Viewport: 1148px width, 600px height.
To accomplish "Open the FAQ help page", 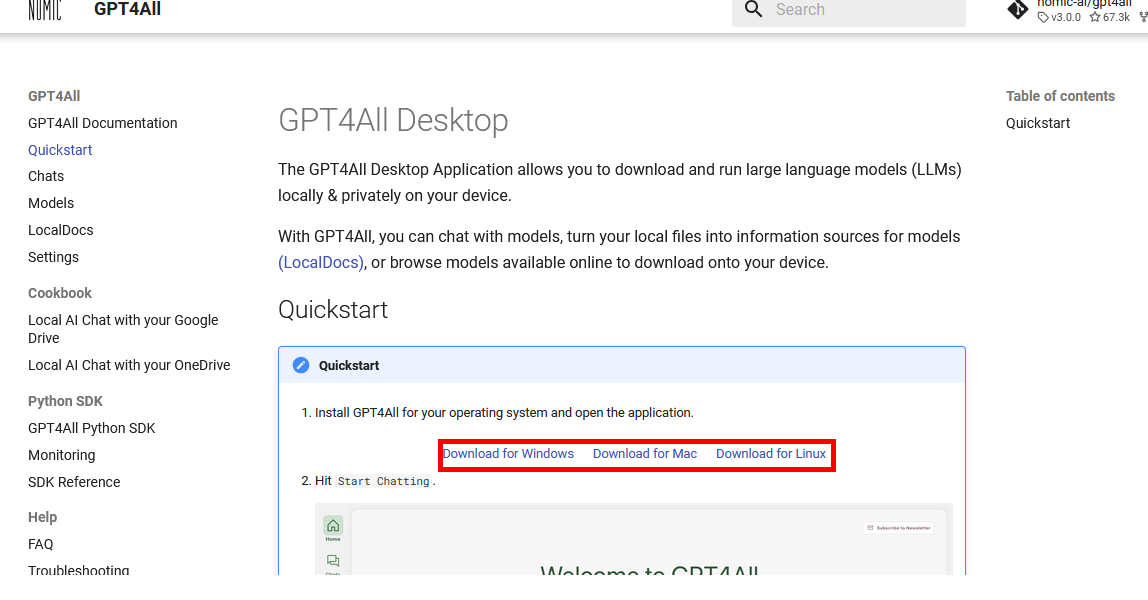I will [x=41, y=544].
